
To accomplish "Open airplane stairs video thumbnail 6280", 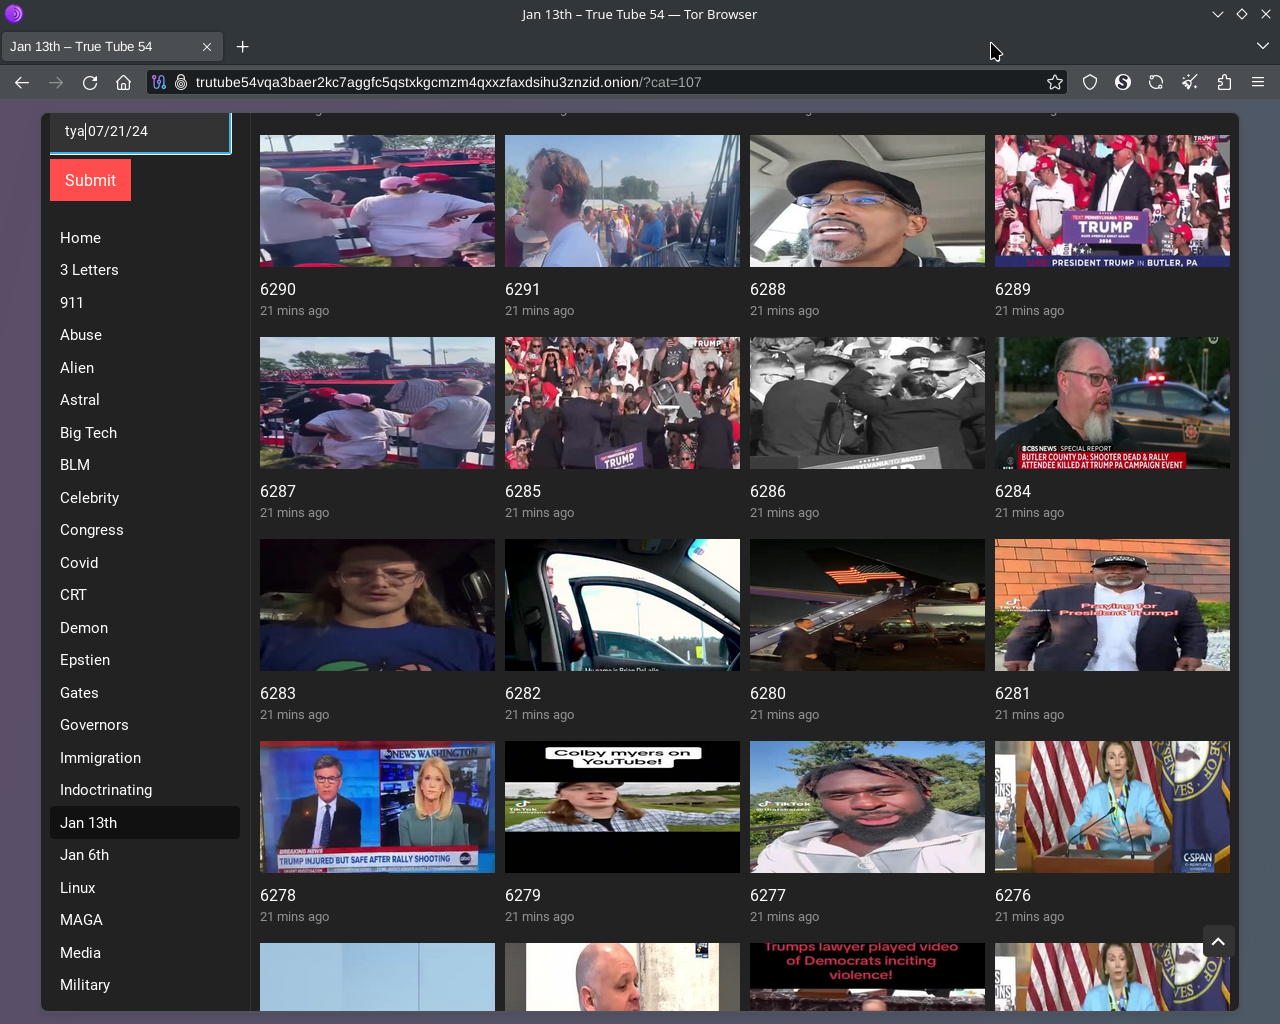I will (x=867, y=605).
